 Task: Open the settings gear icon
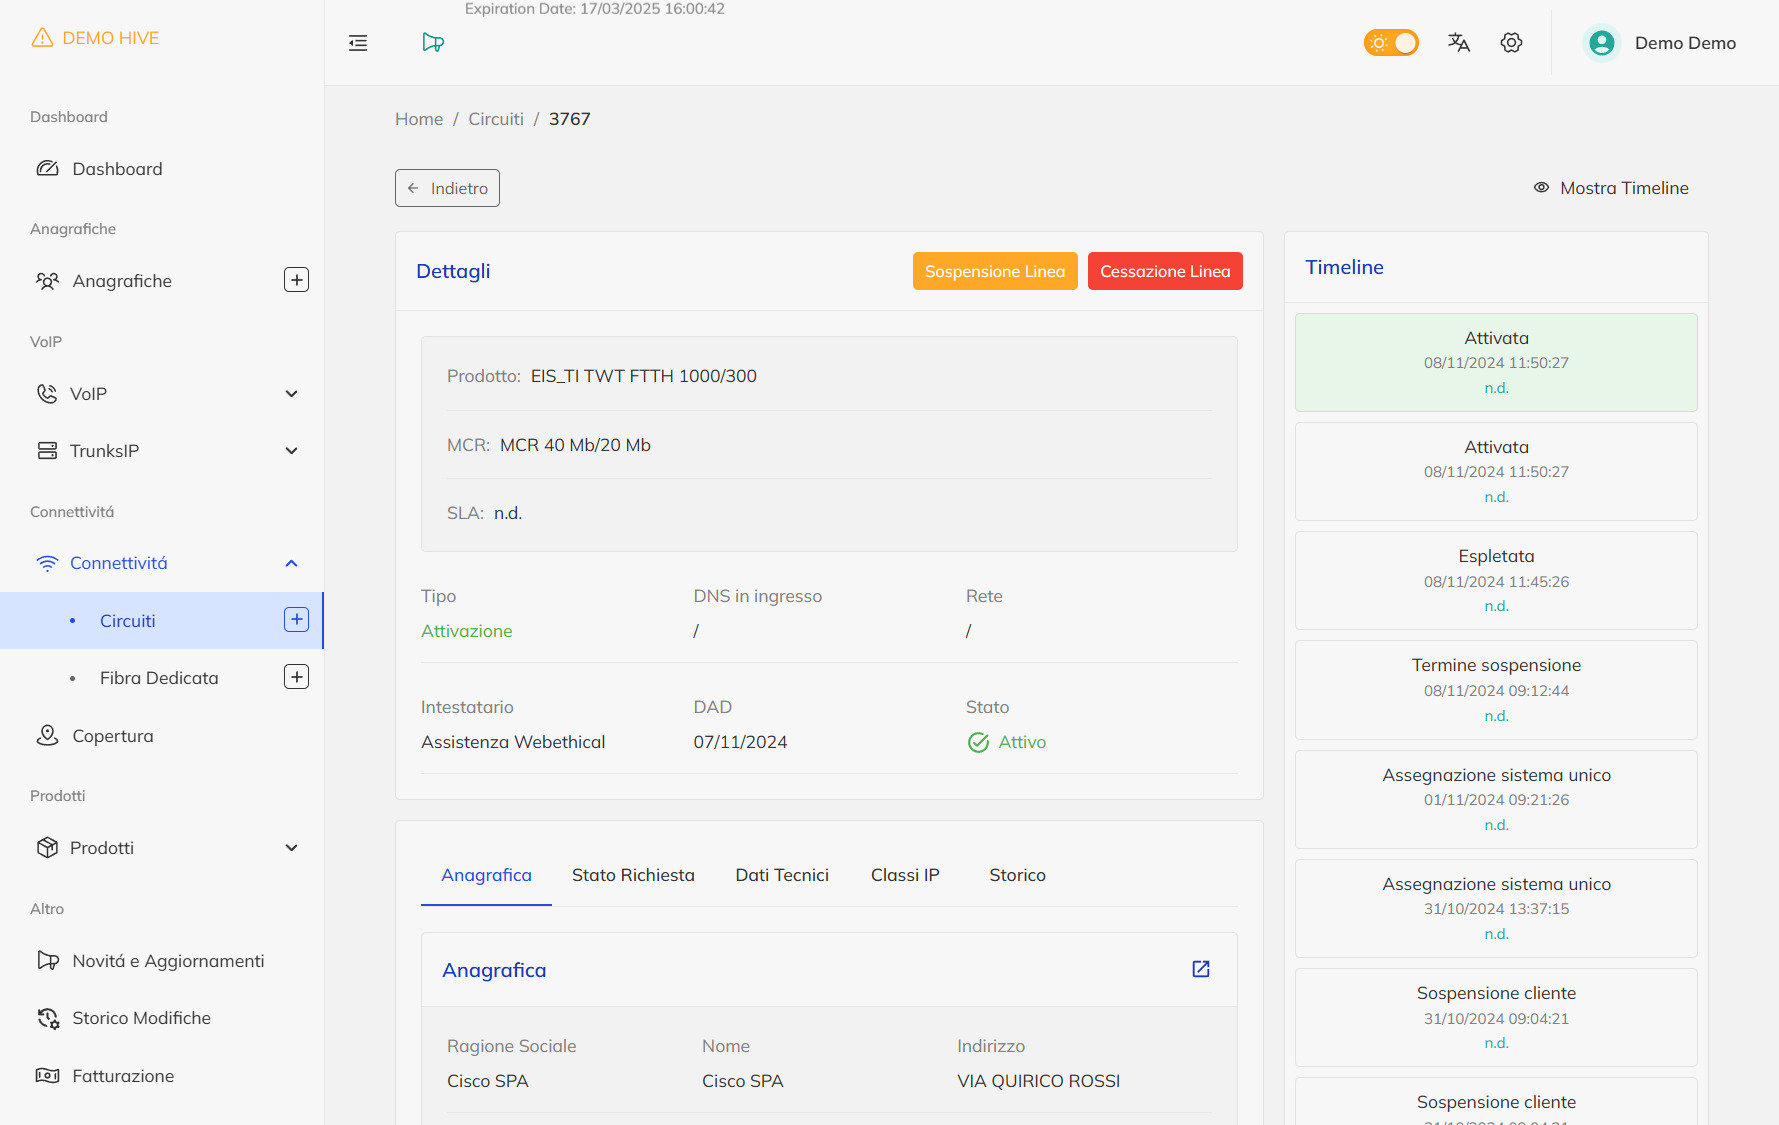click(1511, 43)
